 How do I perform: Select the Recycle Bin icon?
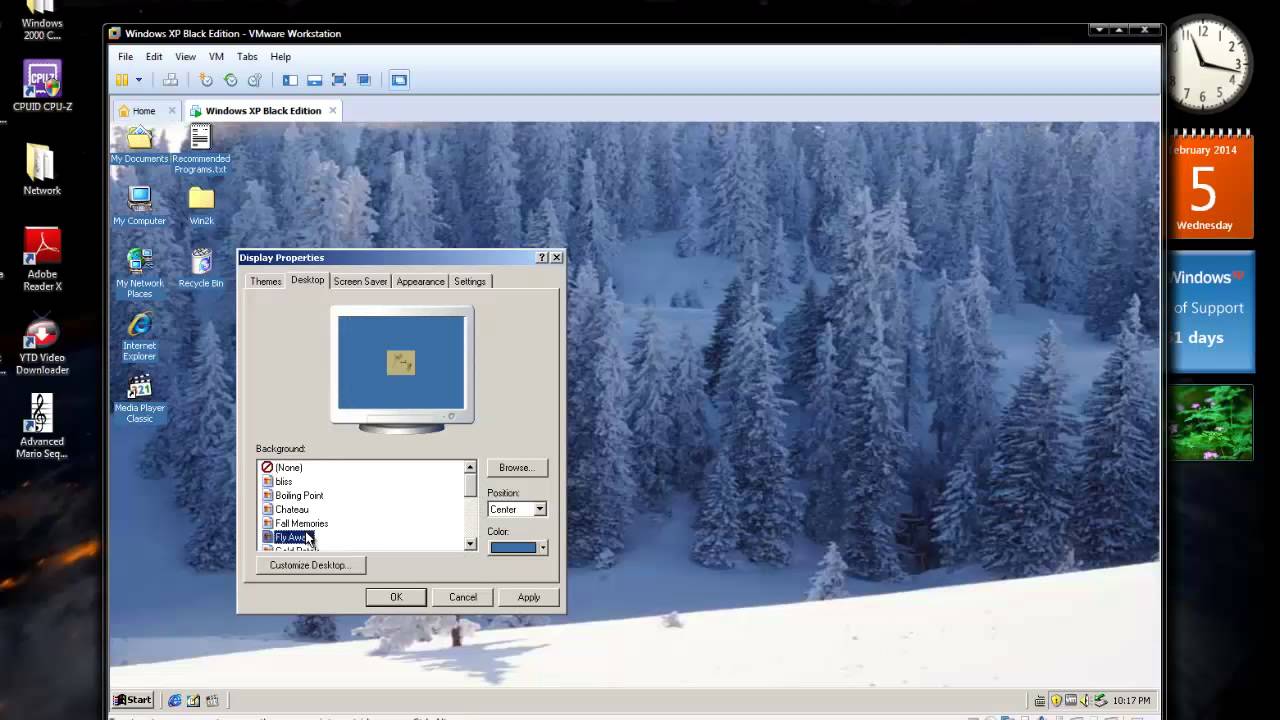(x=201, y=268)
